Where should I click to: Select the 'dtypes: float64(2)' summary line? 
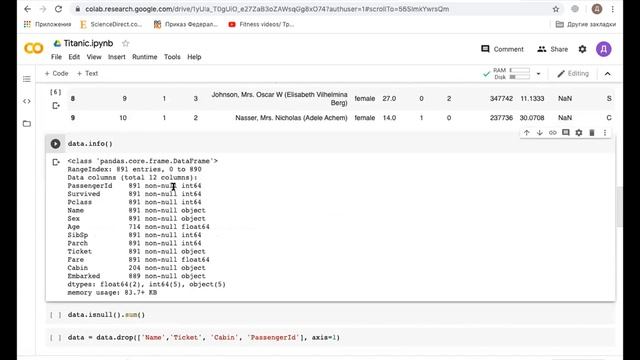click(x=147, y=284)
